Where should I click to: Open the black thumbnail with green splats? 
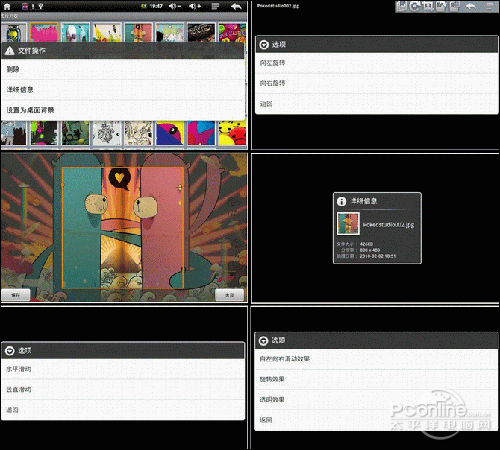click(x=44, y=133)
